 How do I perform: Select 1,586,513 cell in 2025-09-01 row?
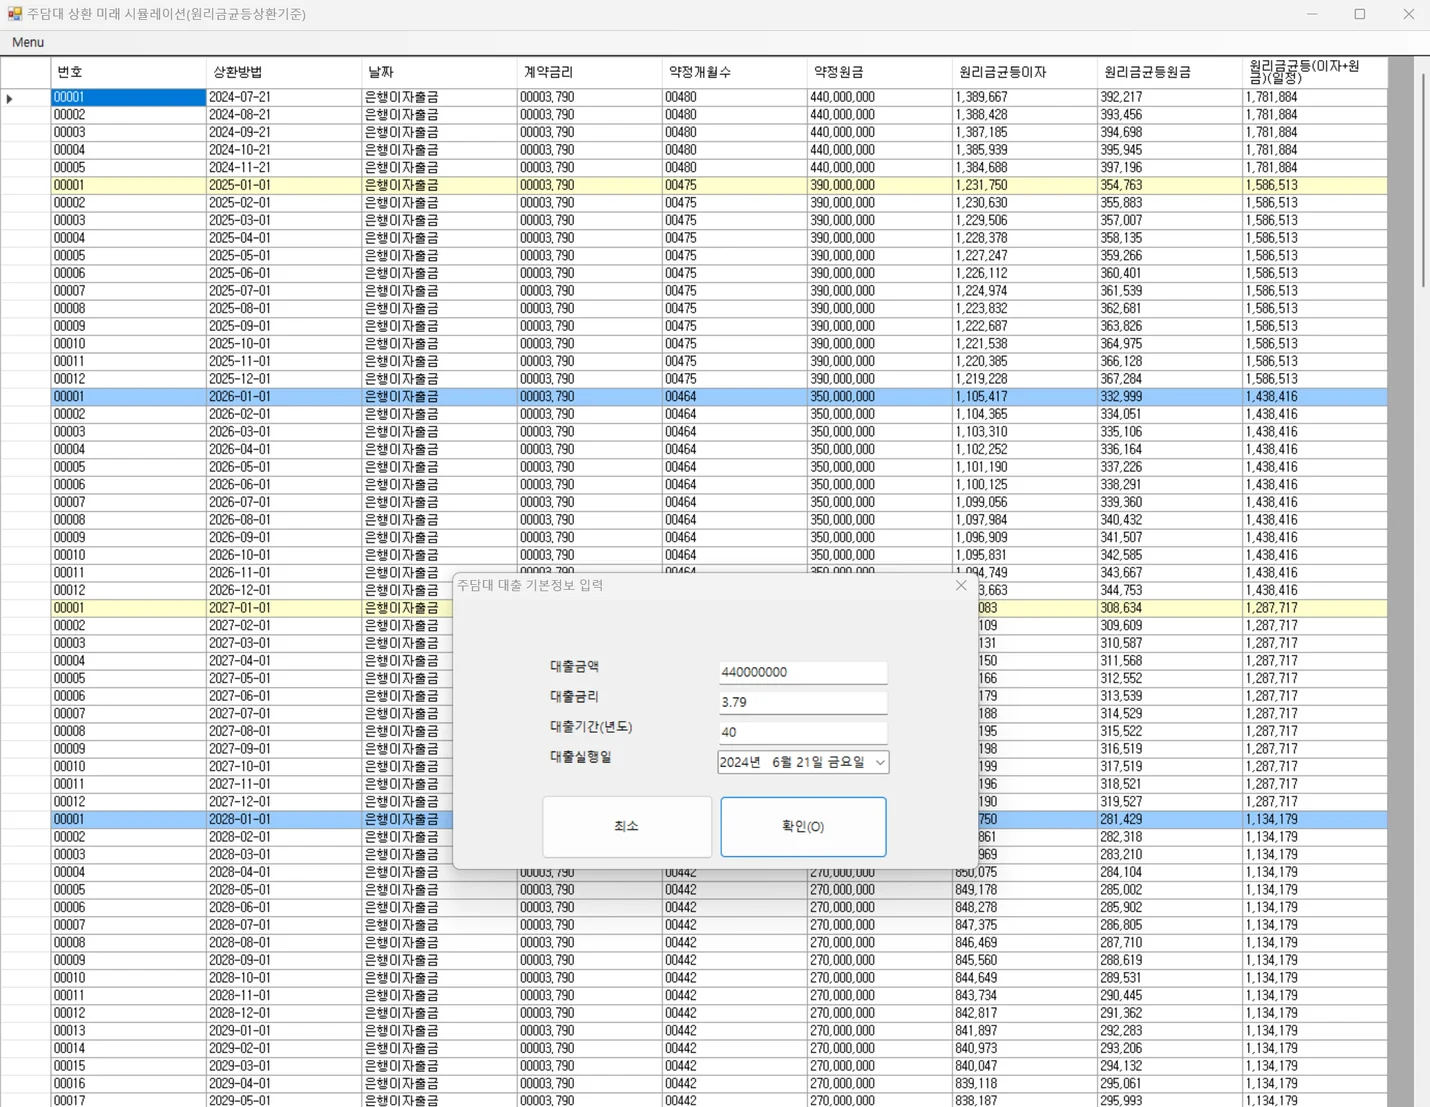1314,326
